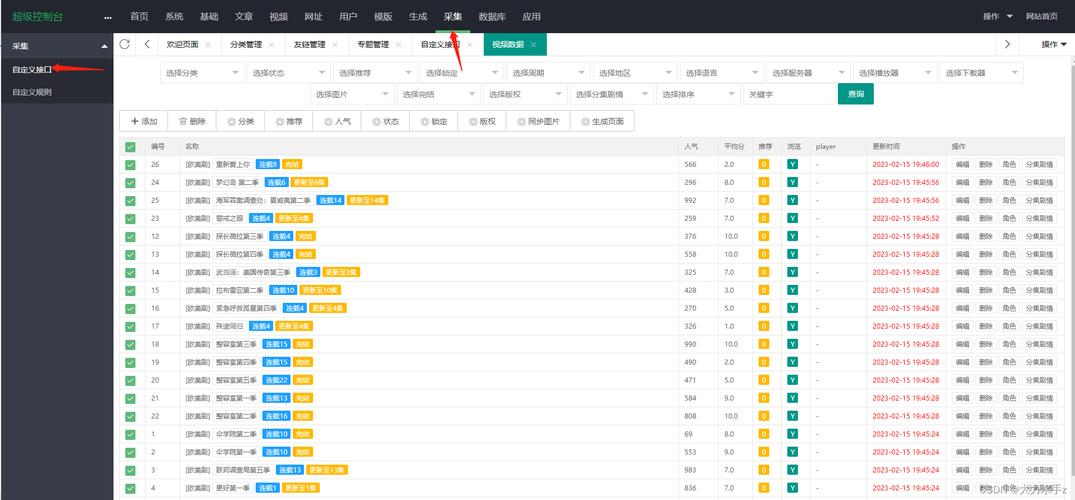Click the 版权 gear toolbar button

[x=483, y=121]
